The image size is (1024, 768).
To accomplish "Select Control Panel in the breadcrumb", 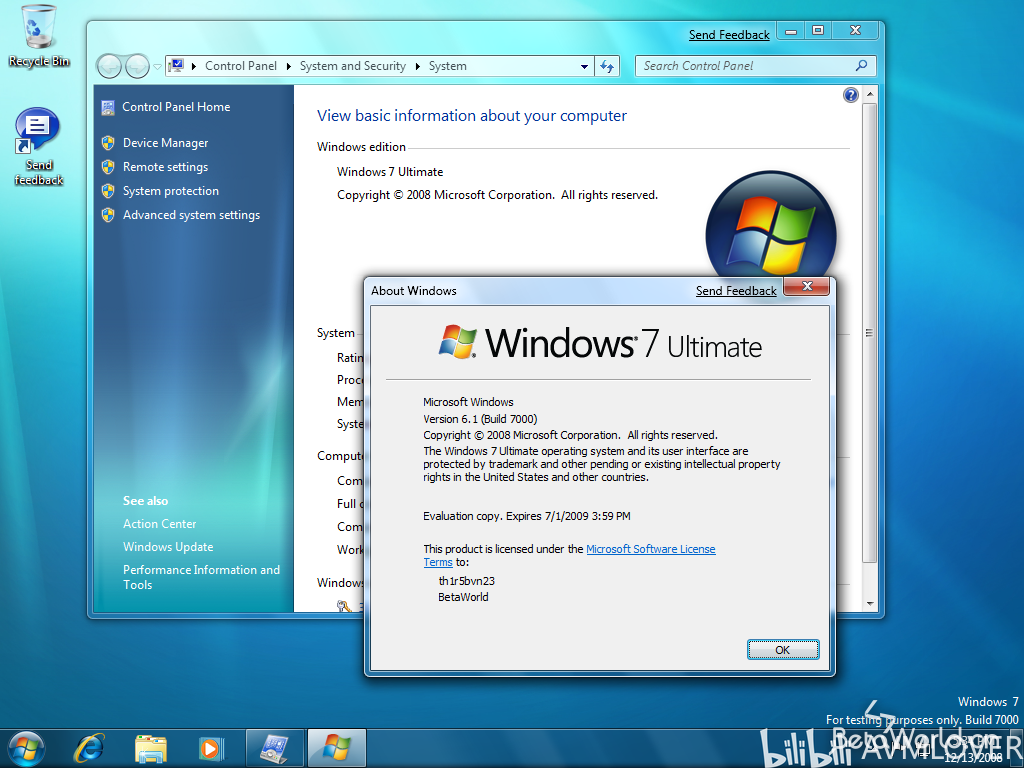I will (x=240, y=66).
